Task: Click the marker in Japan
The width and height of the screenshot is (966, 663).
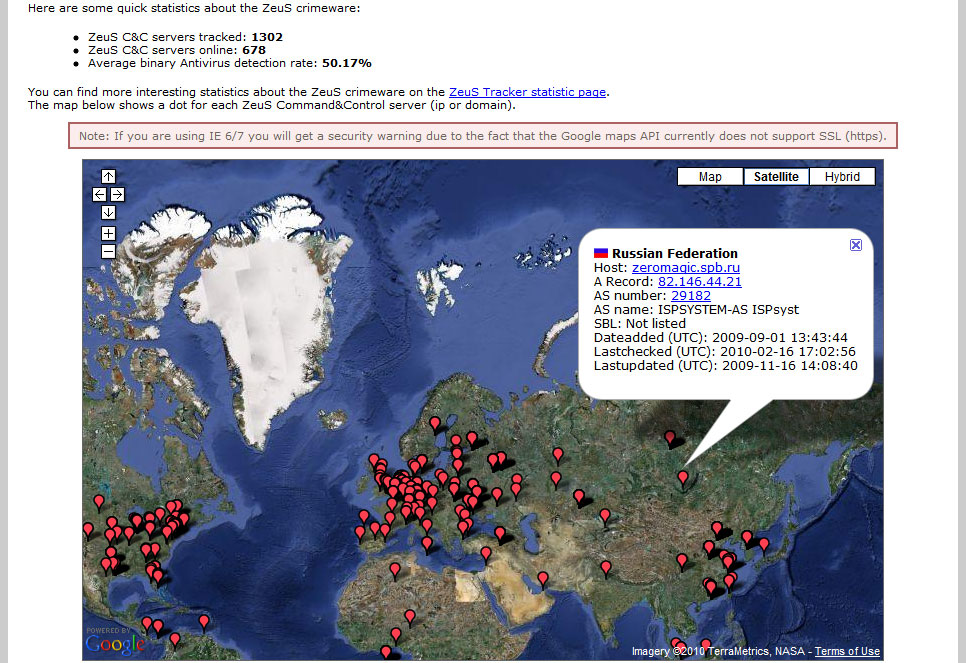Action: click(x=764, y=545)
